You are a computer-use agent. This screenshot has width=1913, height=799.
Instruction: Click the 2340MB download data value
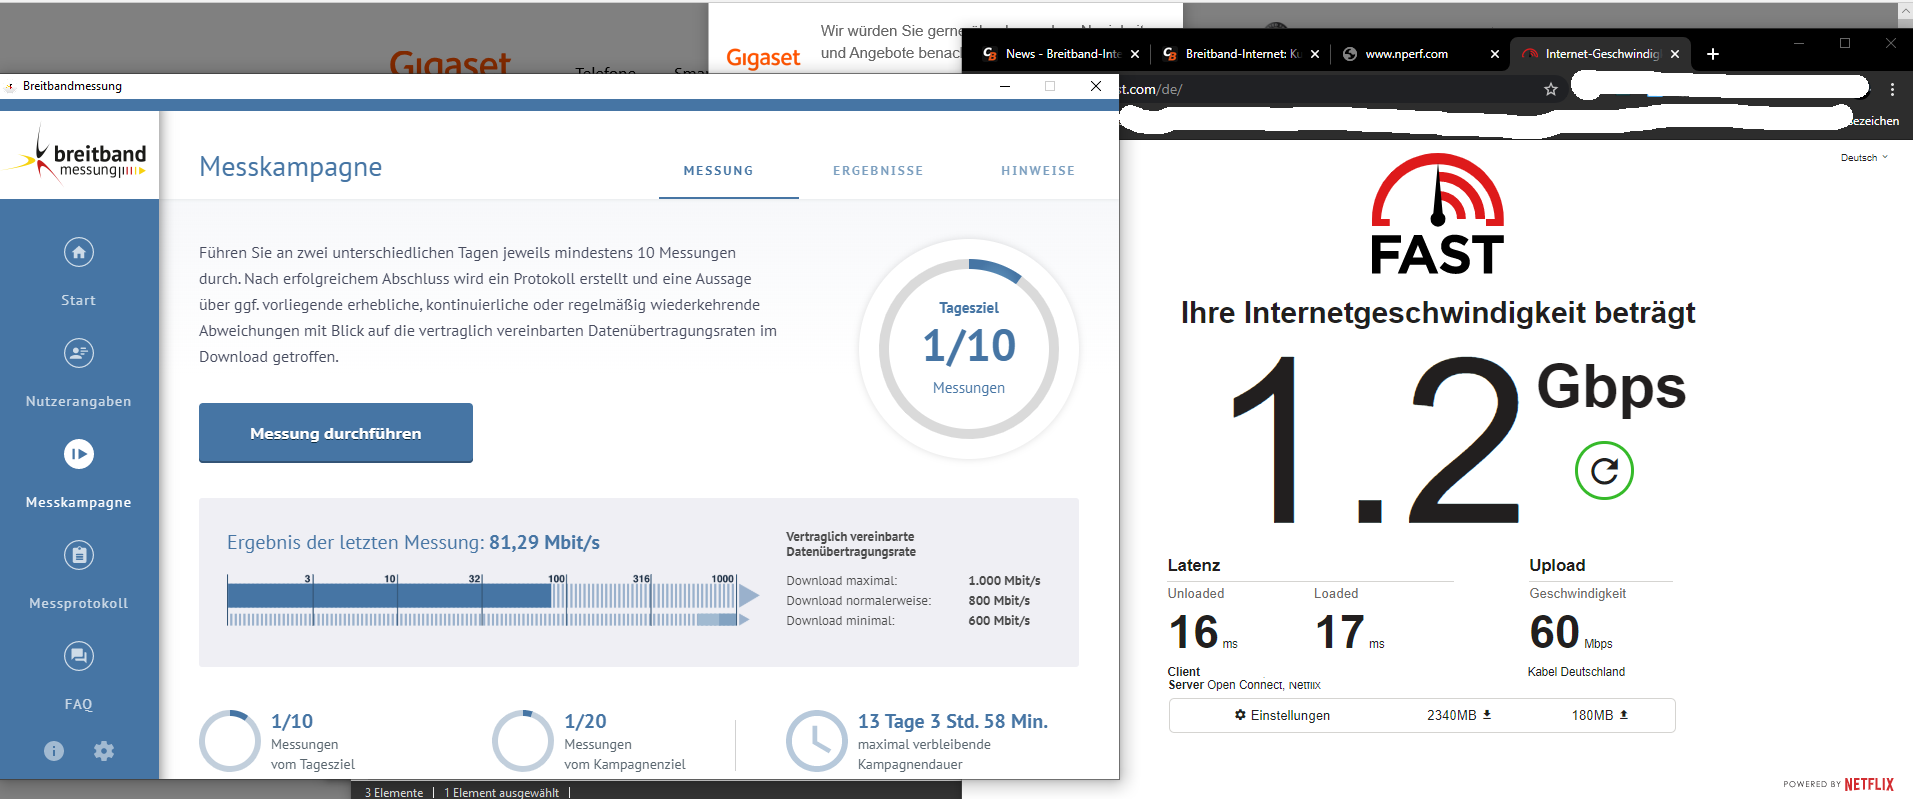[1459, 715]
